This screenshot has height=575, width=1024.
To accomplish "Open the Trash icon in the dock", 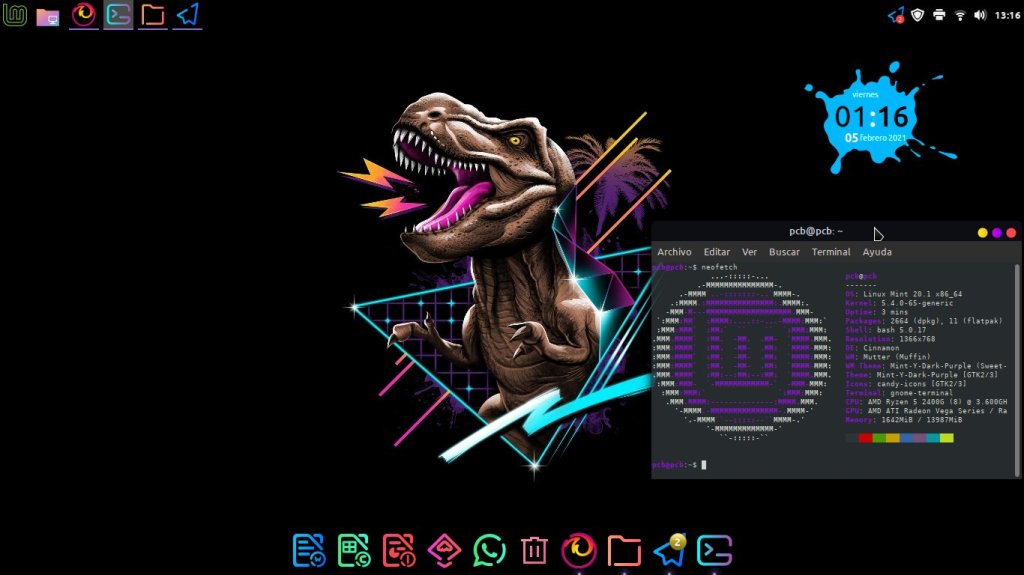I will point(534,550).
